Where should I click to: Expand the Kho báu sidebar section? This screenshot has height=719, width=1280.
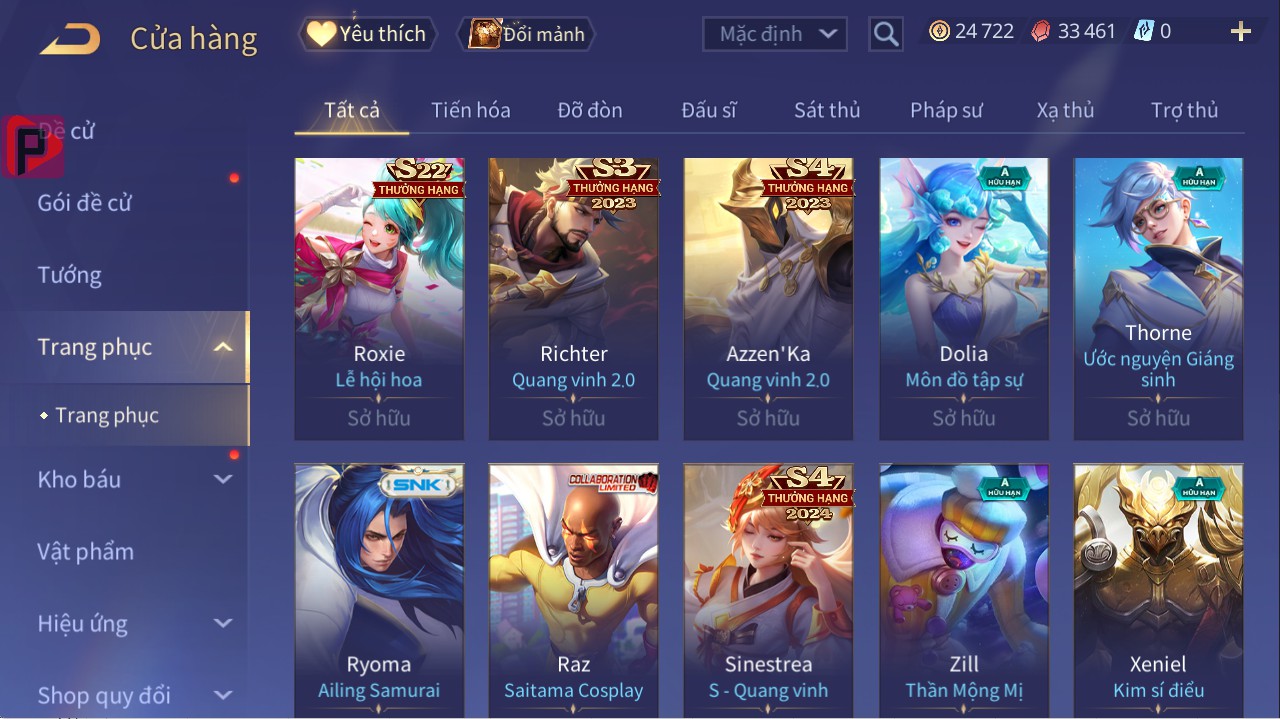(x=223, y=480)
